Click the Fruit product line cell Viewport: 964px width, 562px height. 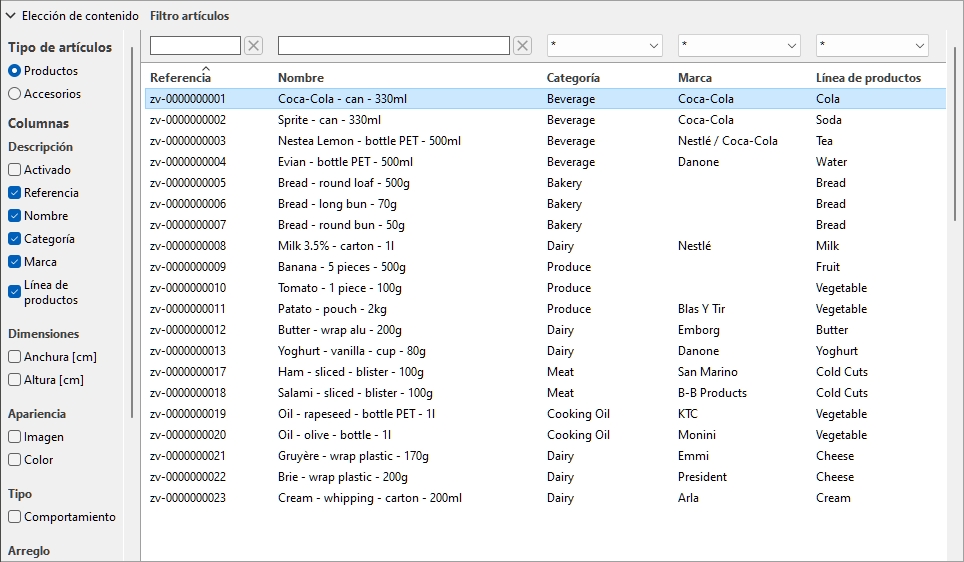828,267
